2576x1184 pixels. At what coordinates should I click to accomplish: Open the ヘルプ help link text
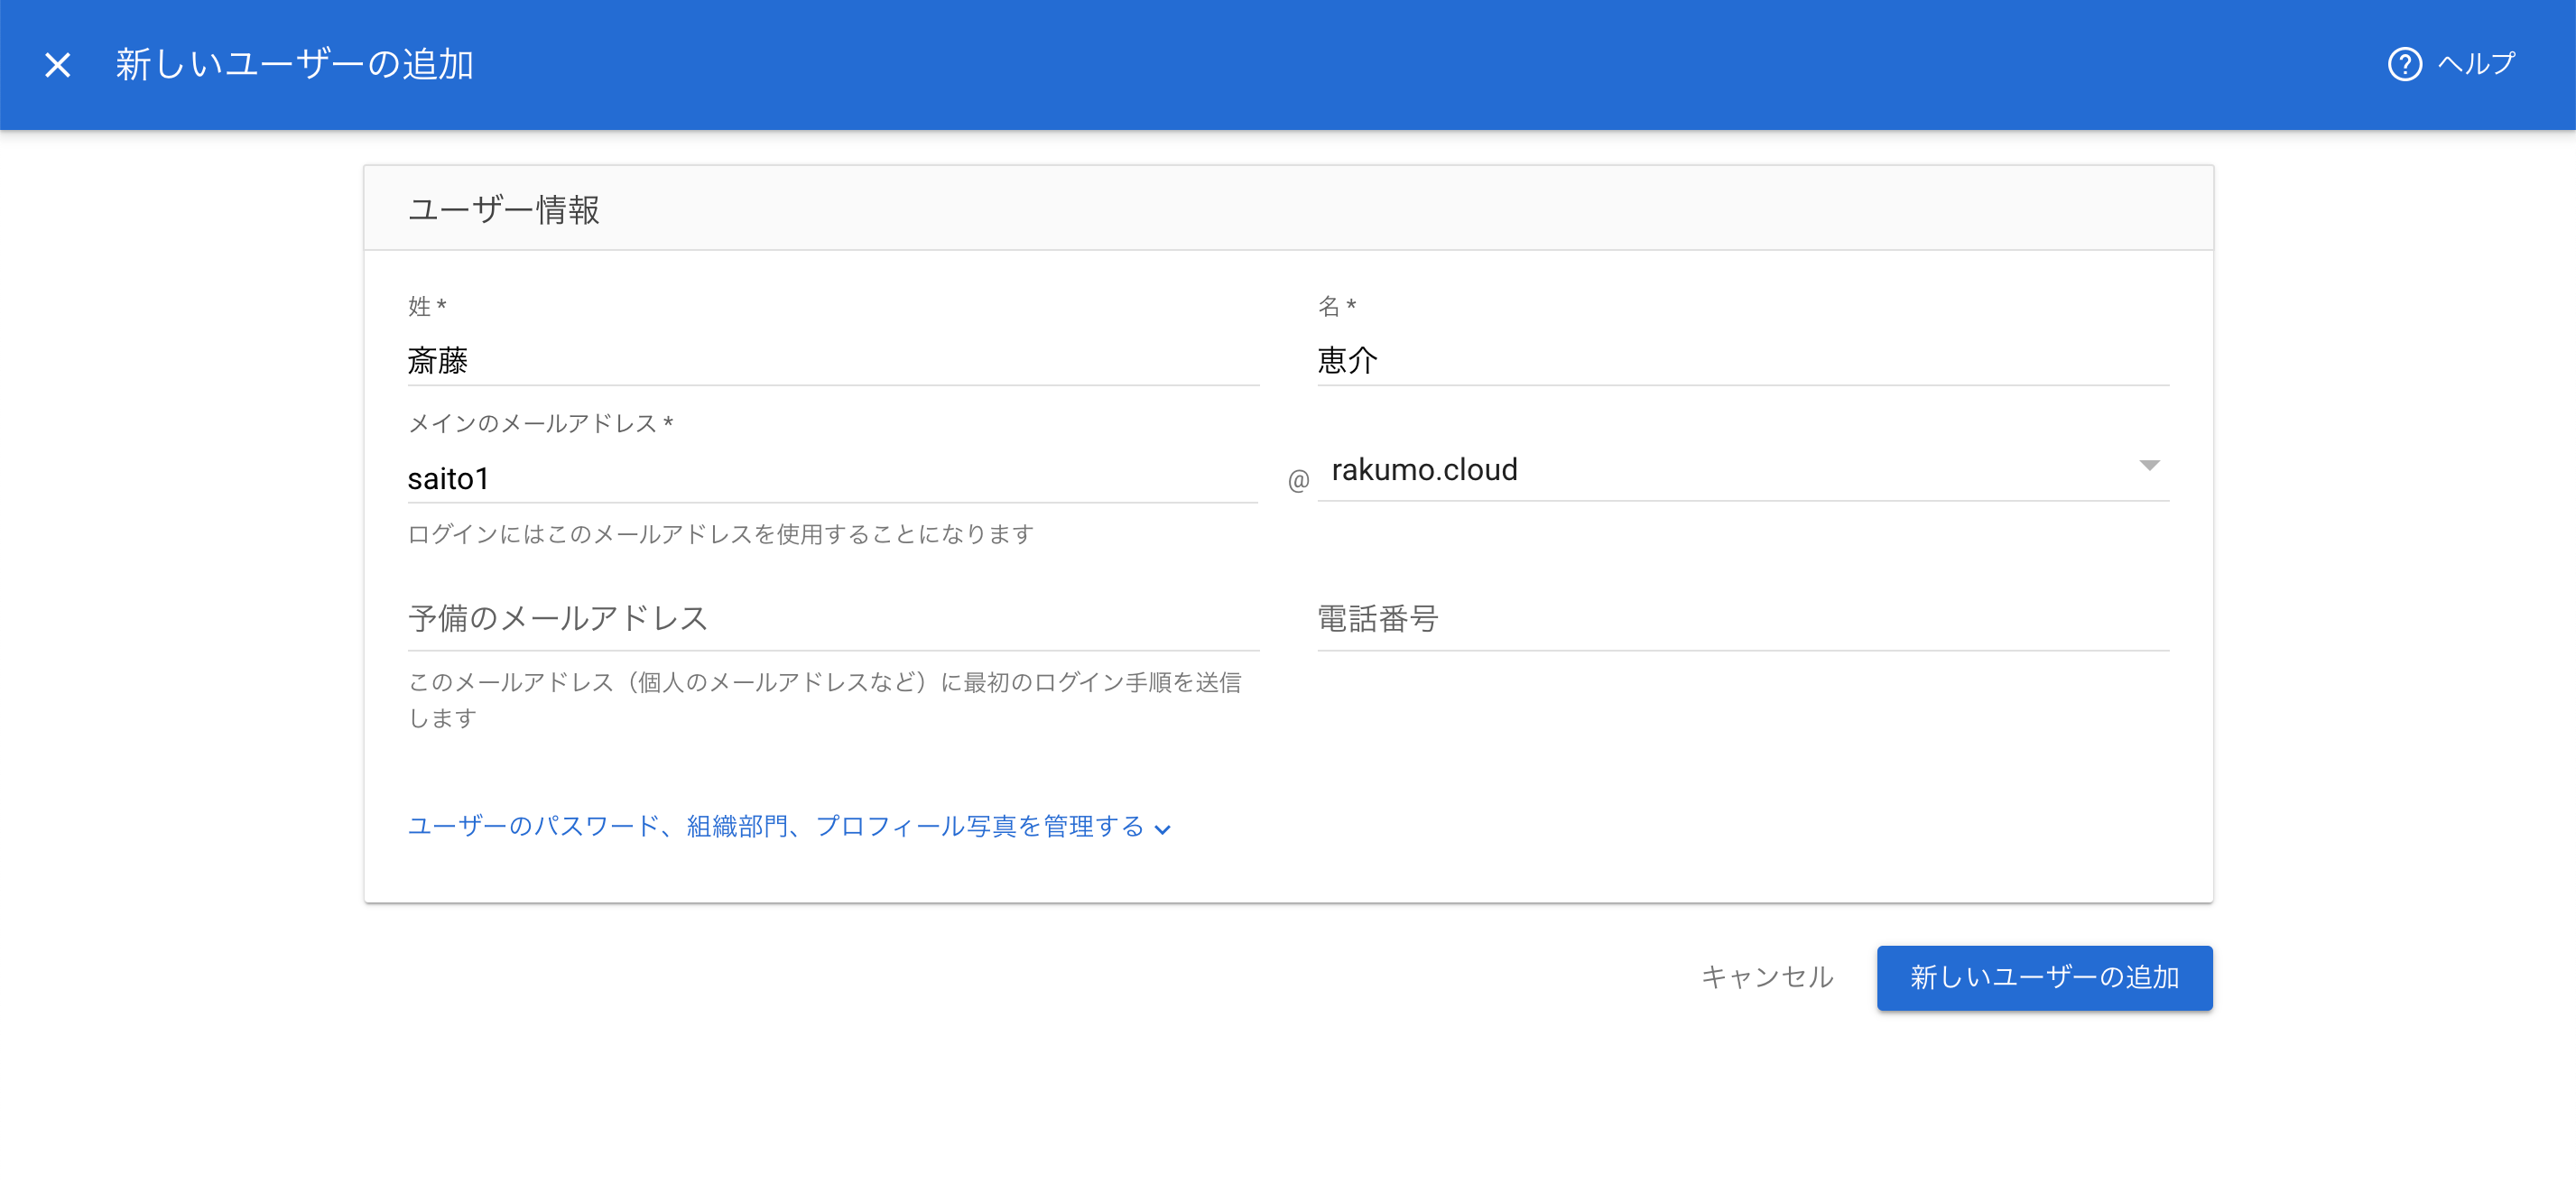(2476, 64)
